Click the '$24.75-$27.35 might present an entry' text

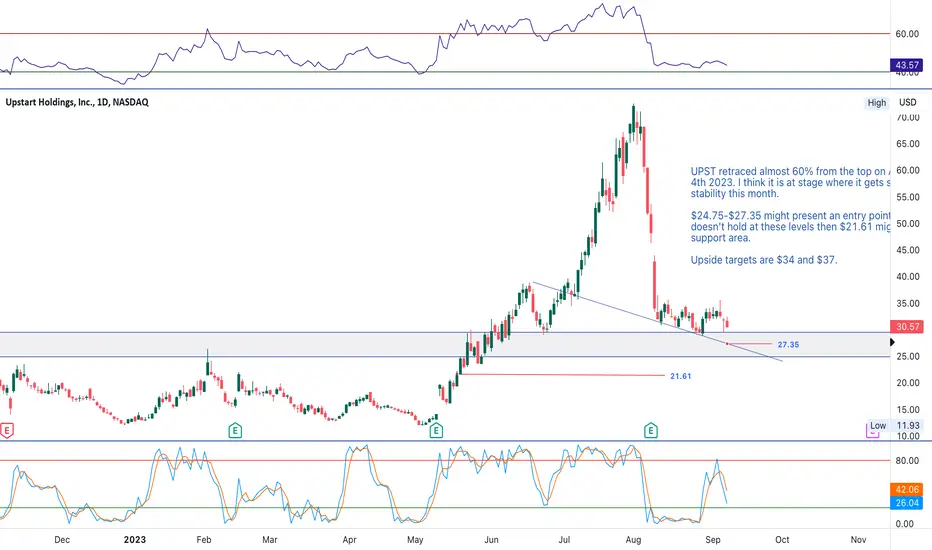click(x=790, y=227)
